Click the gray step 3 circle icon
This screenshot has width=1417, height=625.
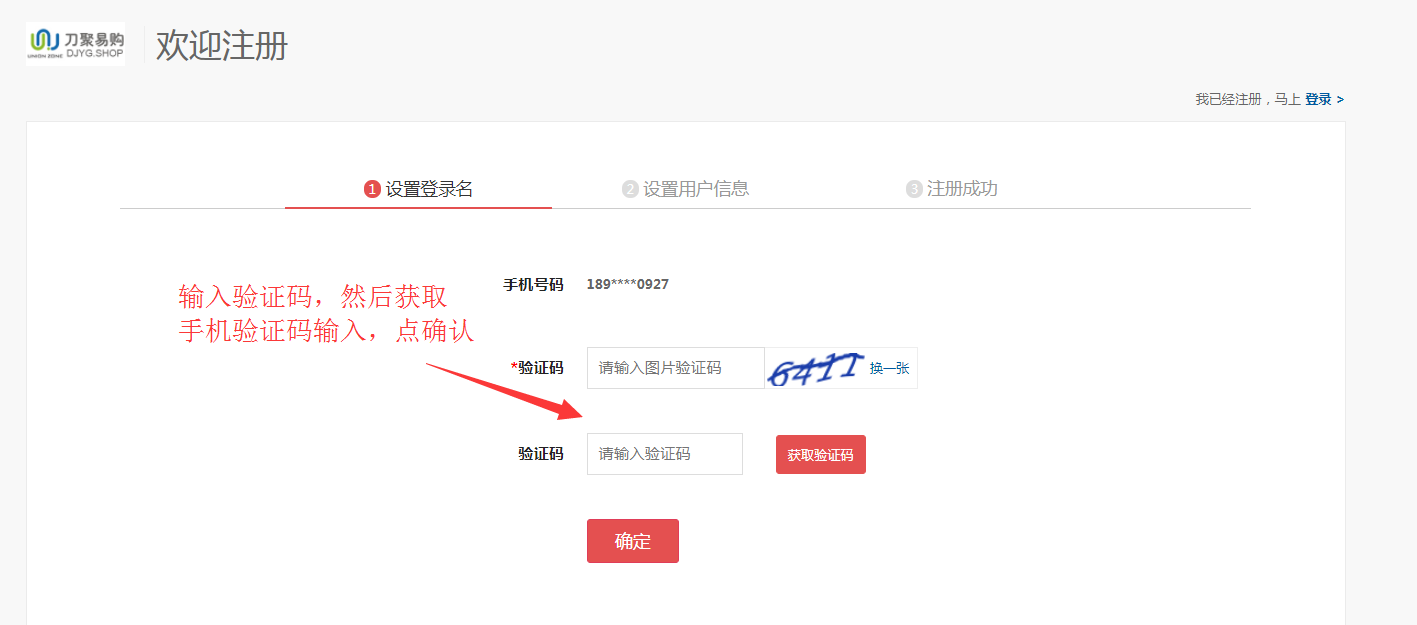tap(914, 189)
